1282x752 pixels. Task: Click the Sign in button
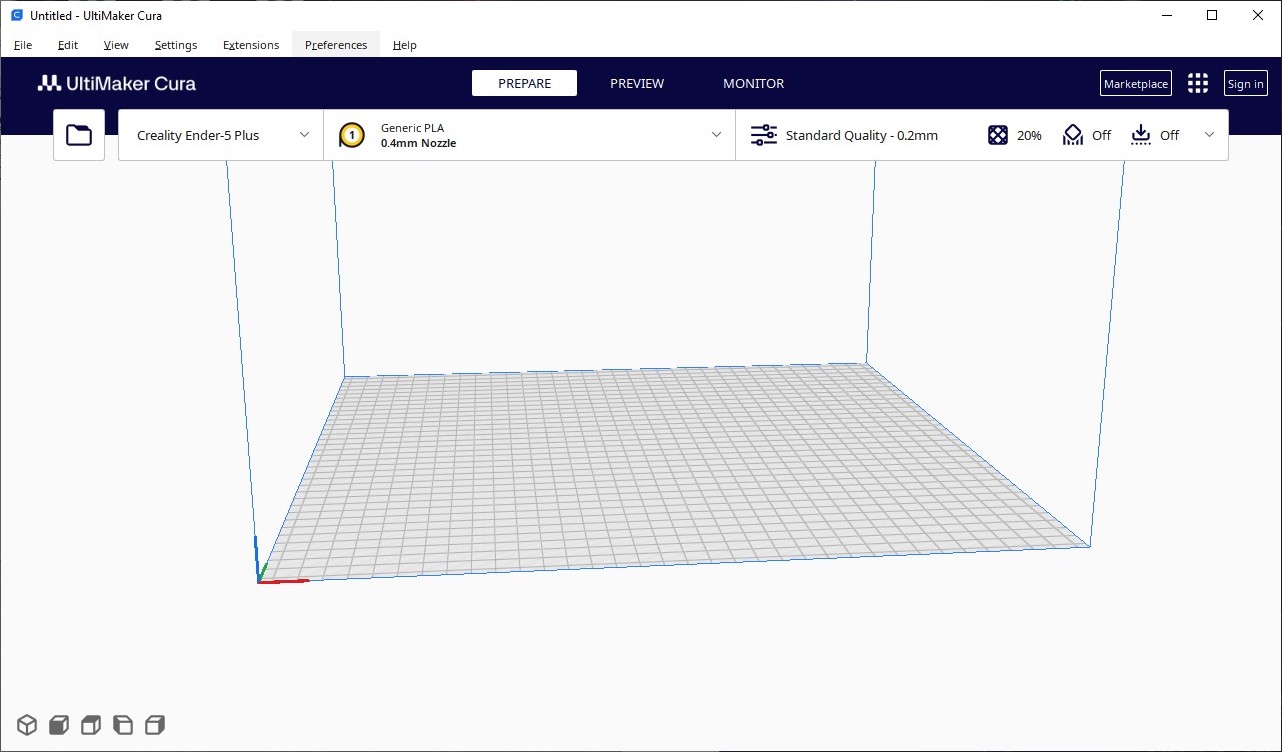point(1245,84)
